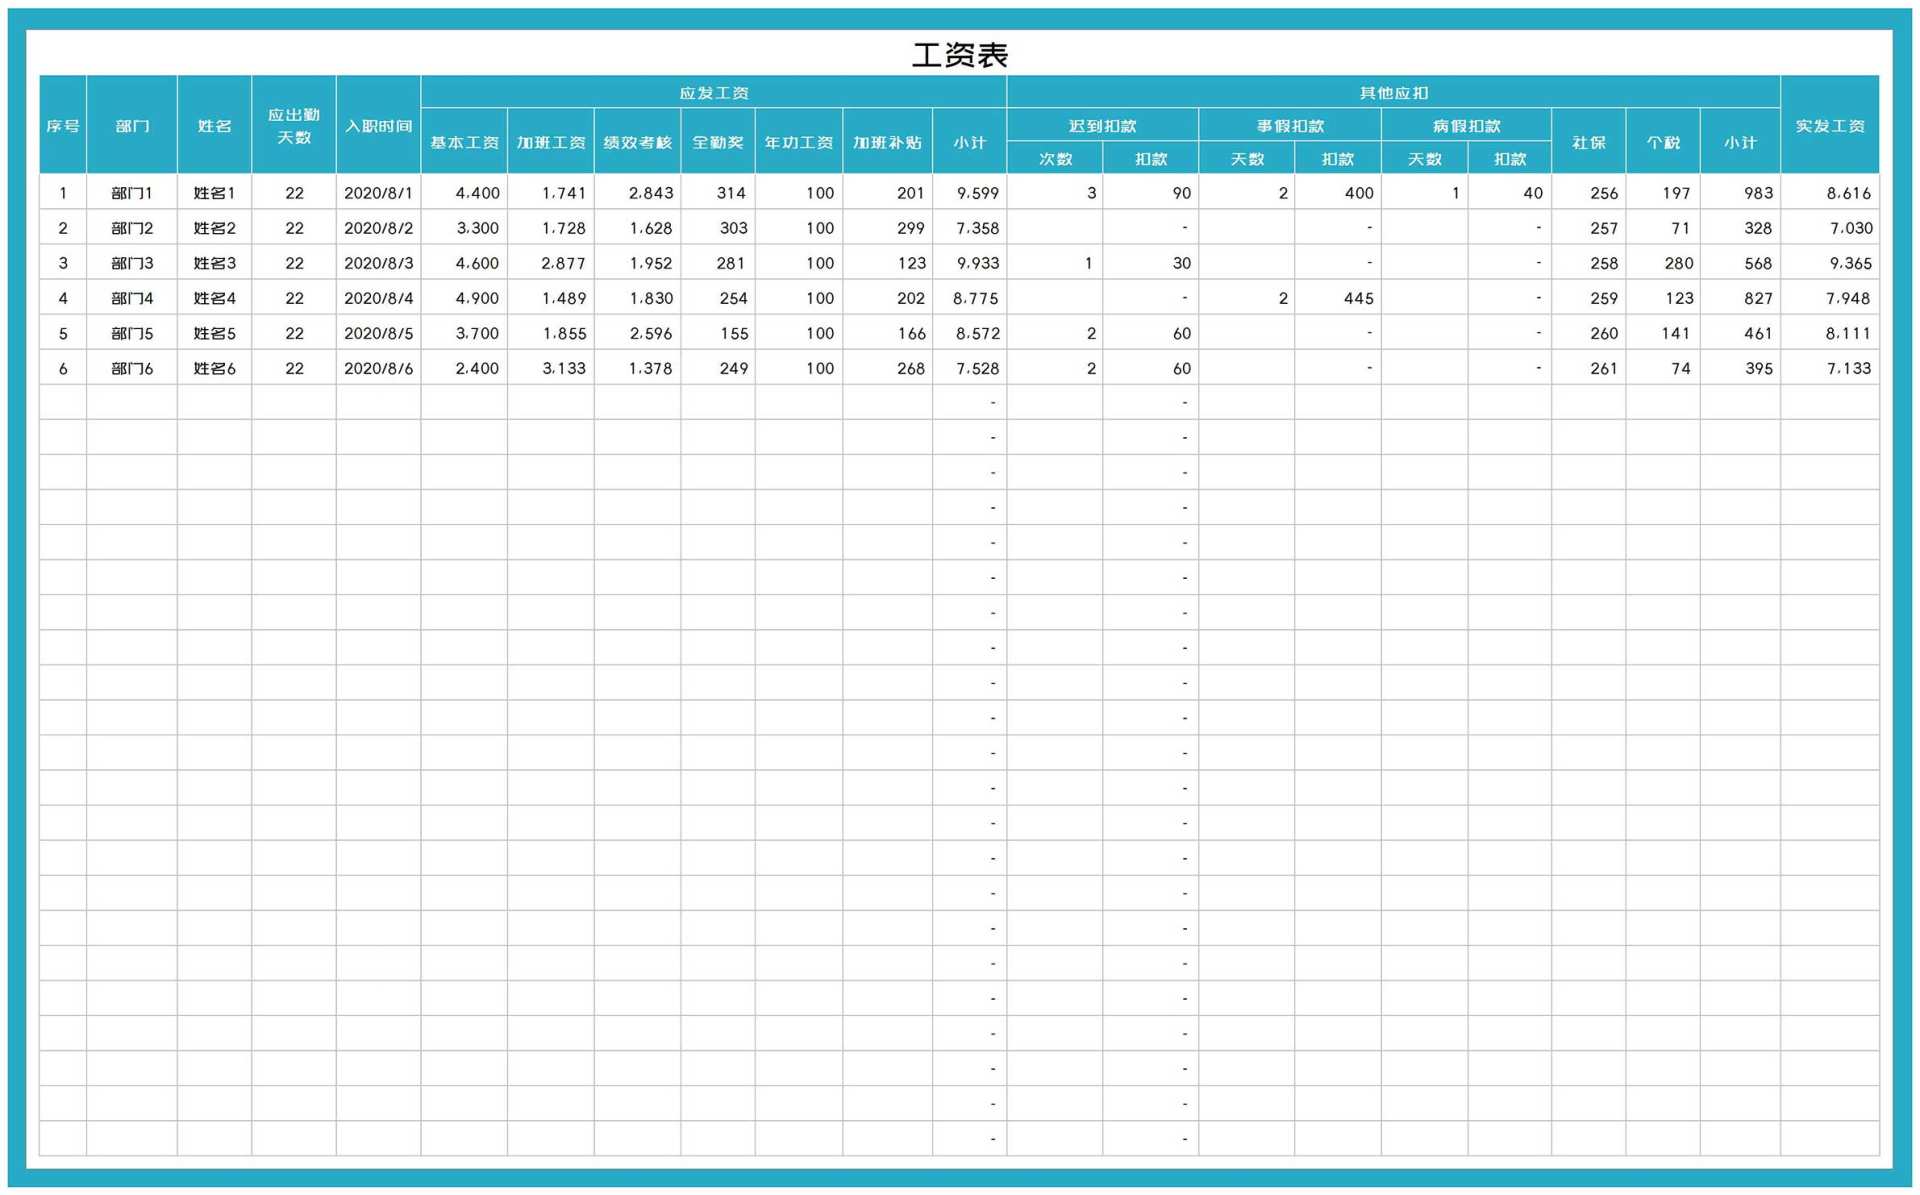This screenshot has height=1195, width=1920.
Task: Select the 姓名 header cell
Action: [215, 125]
